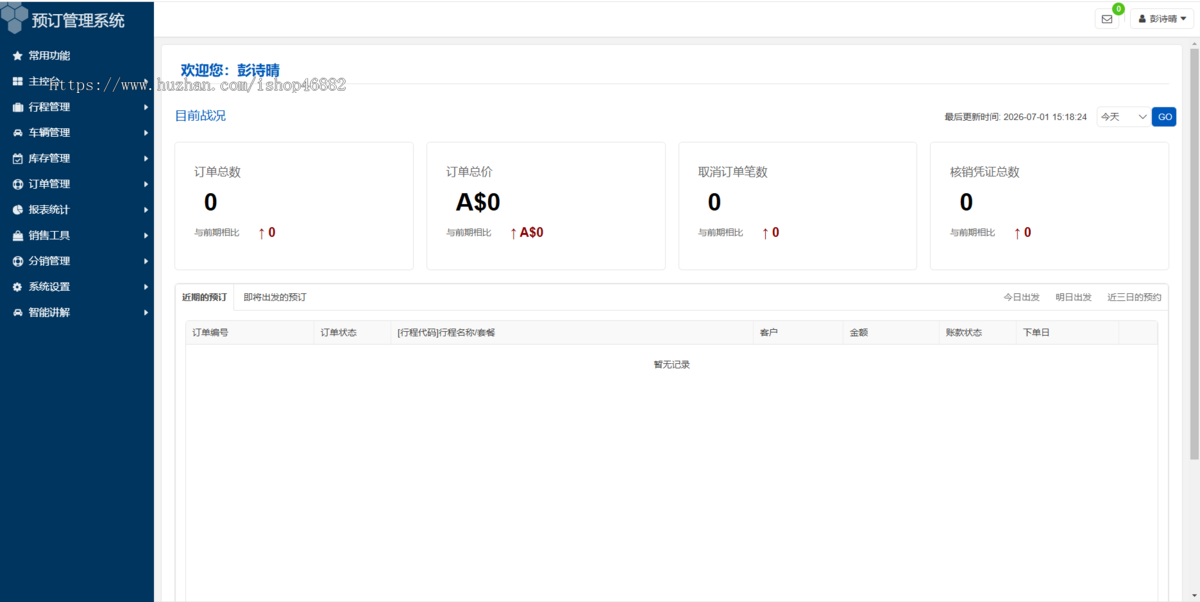Viewport: 1200px width, 602px height.
Task: Click the 取消订单笔数 card title
Action: pyautogui.click(x=733, y=172)
